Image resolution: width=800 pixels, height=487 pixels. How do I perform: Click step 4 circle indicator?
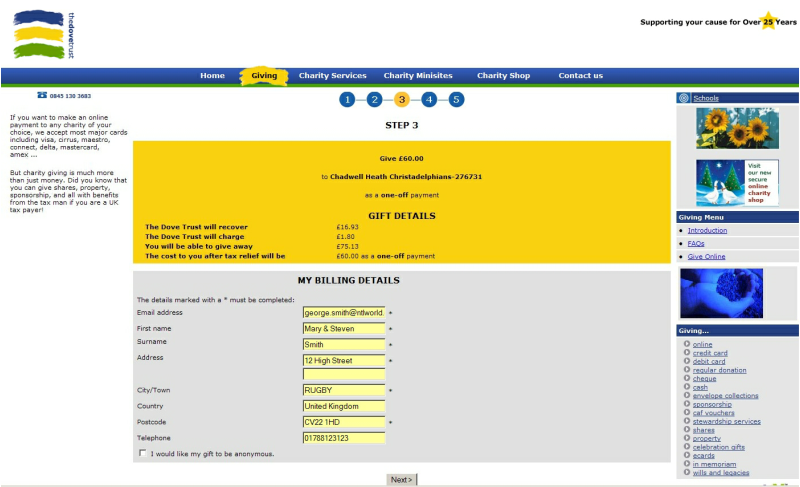coord(429,99)
